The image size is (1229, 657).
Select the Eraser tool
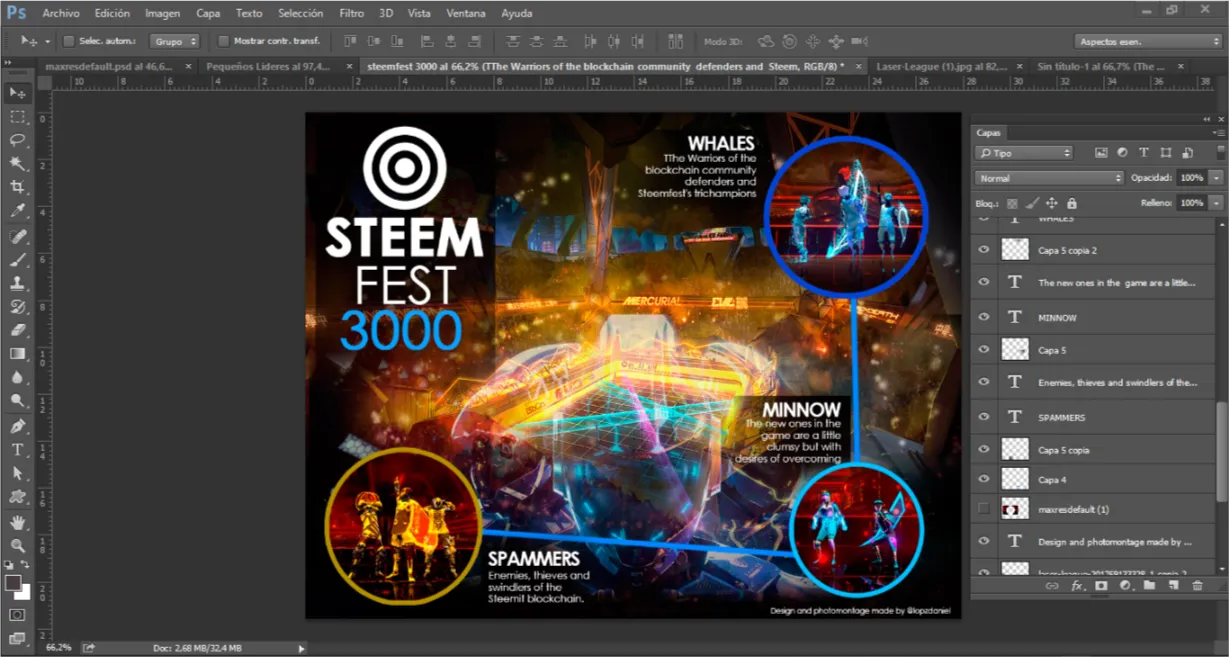17,330
